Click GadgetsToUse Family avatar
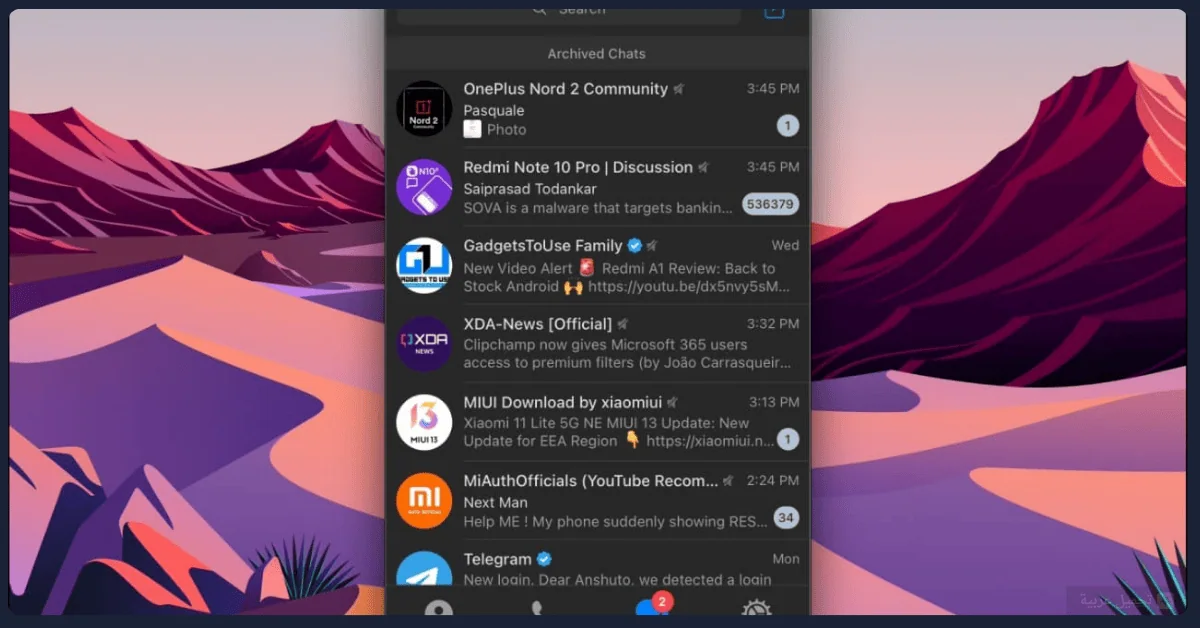Viewport: 1200px width, 628px height. coord(424,265)
